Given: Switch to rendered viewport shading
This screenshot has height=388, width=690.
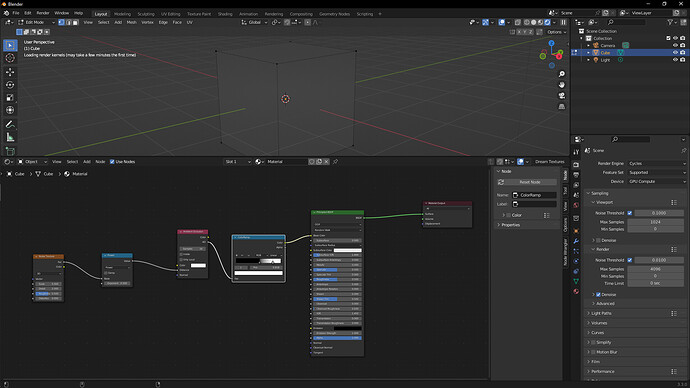Looking at the screenshot, I should click(547, 22).
